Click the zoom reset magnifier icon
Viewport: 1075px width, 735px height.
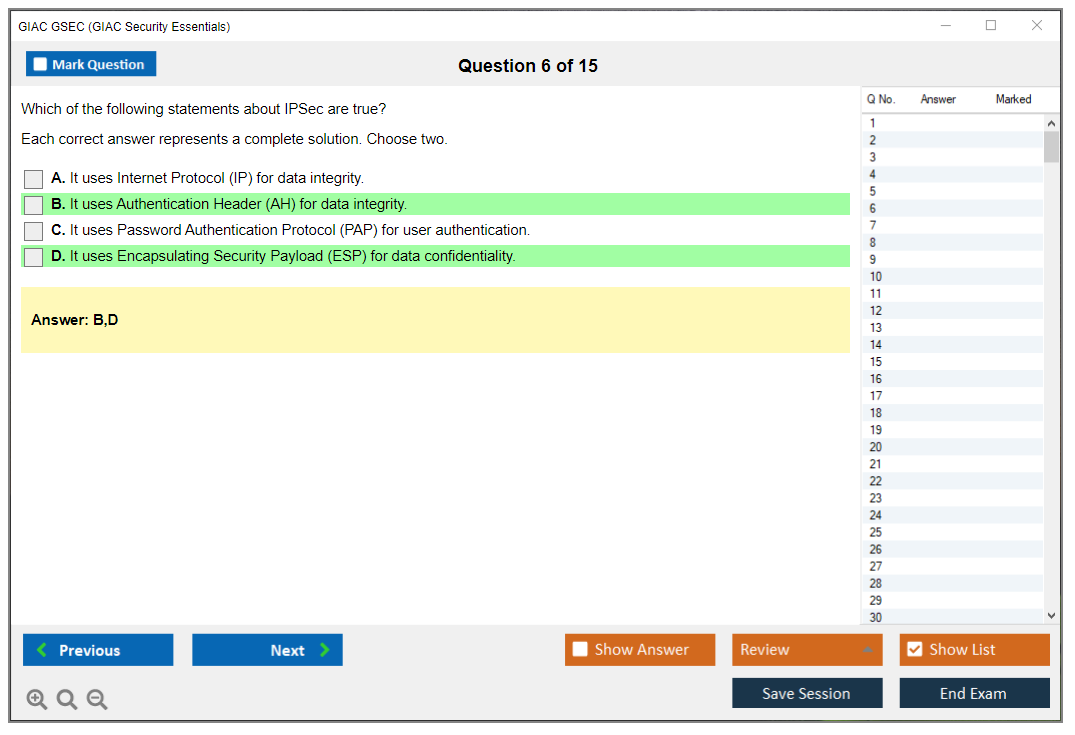pos(67,700)
